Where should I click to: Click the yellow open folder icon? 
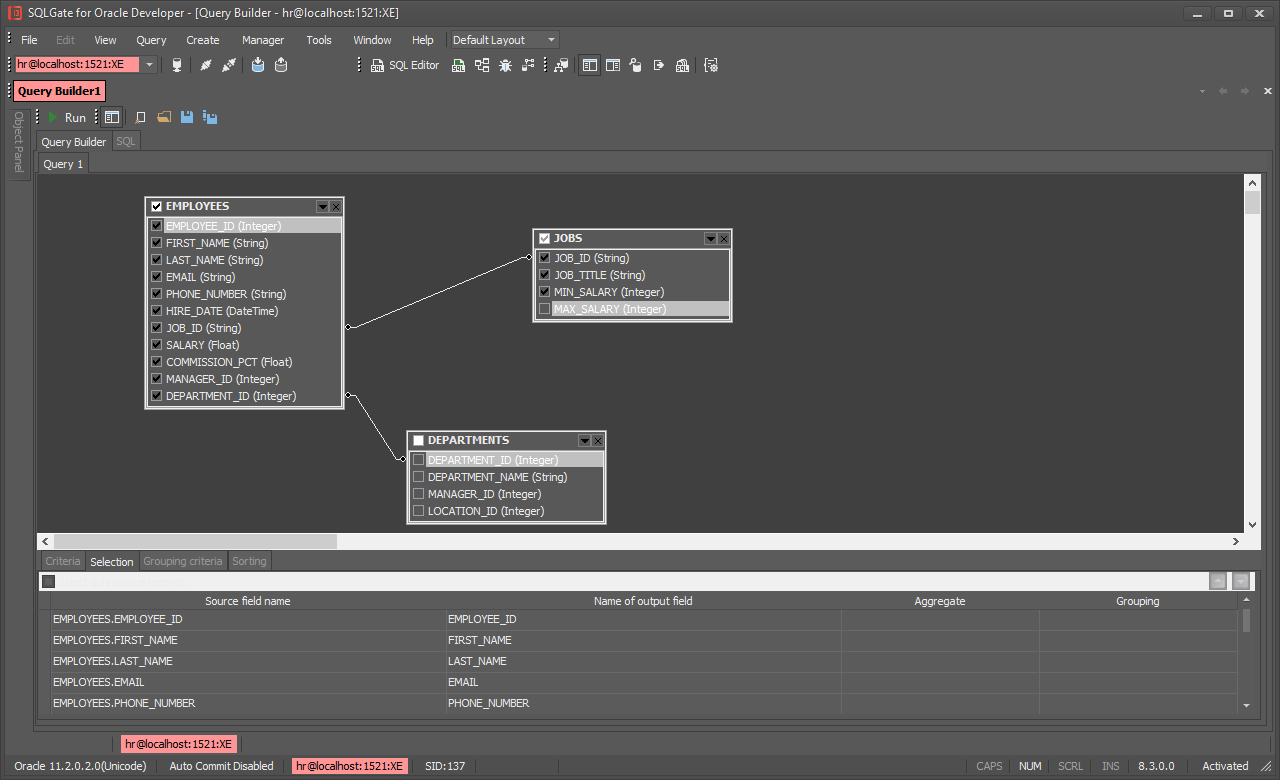pos(164,117)
